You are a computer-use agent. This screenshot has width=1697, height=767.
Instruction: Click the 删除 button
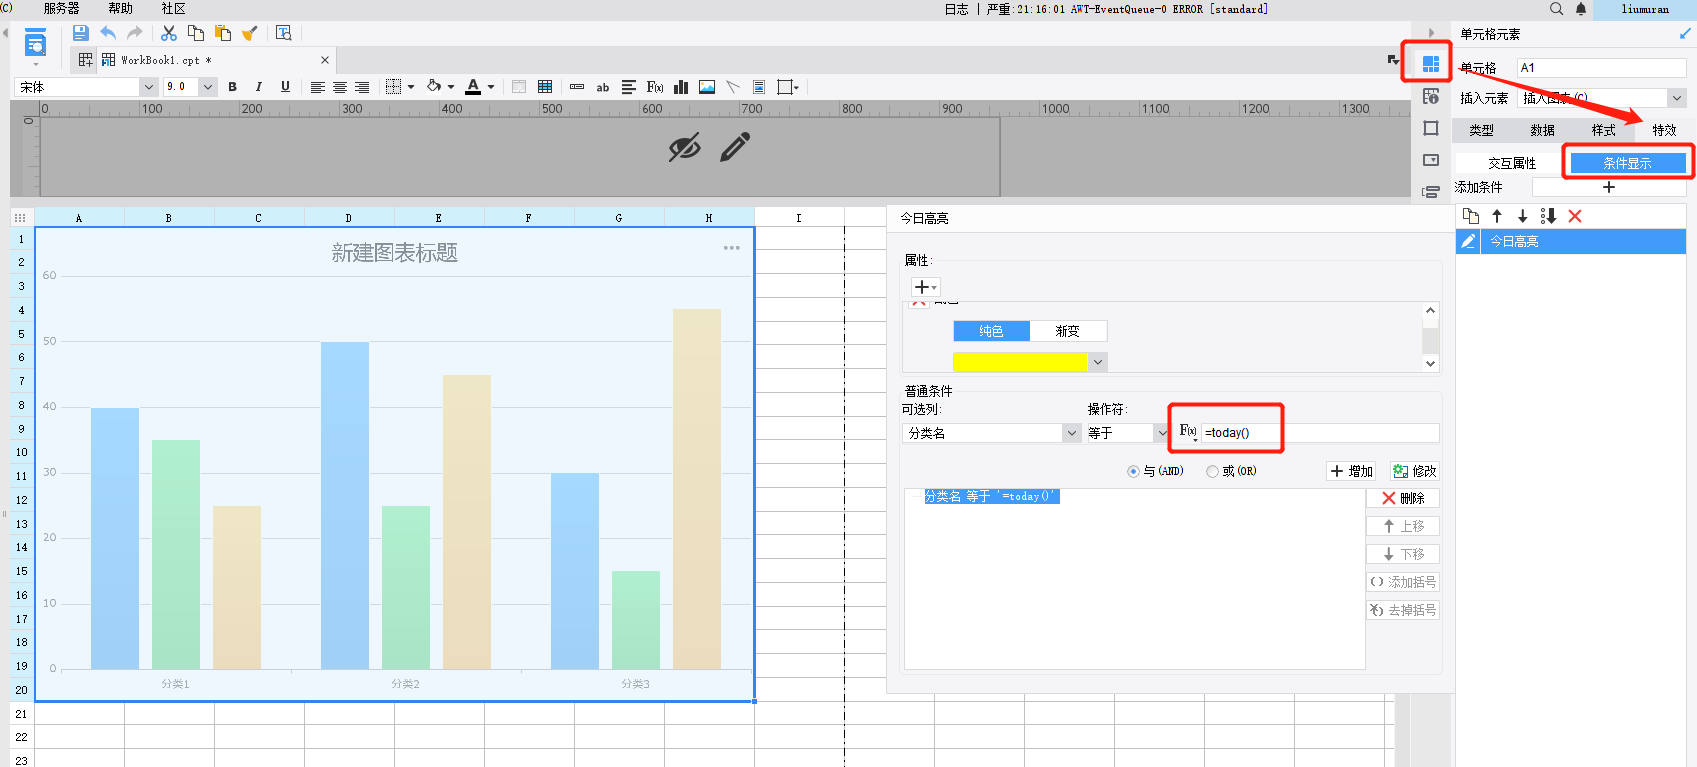pyautogui.click(x=1403, y=498)
